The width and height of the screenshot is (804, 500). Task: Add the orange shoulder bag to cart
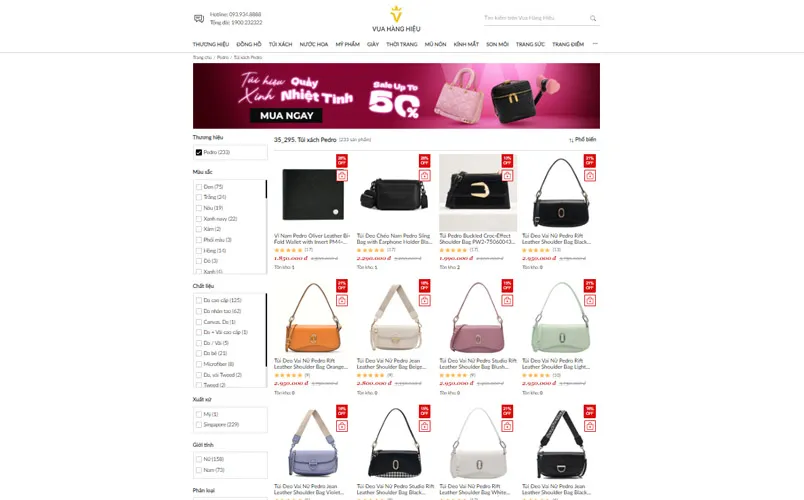pyautogui.click(x=342, y=301)
